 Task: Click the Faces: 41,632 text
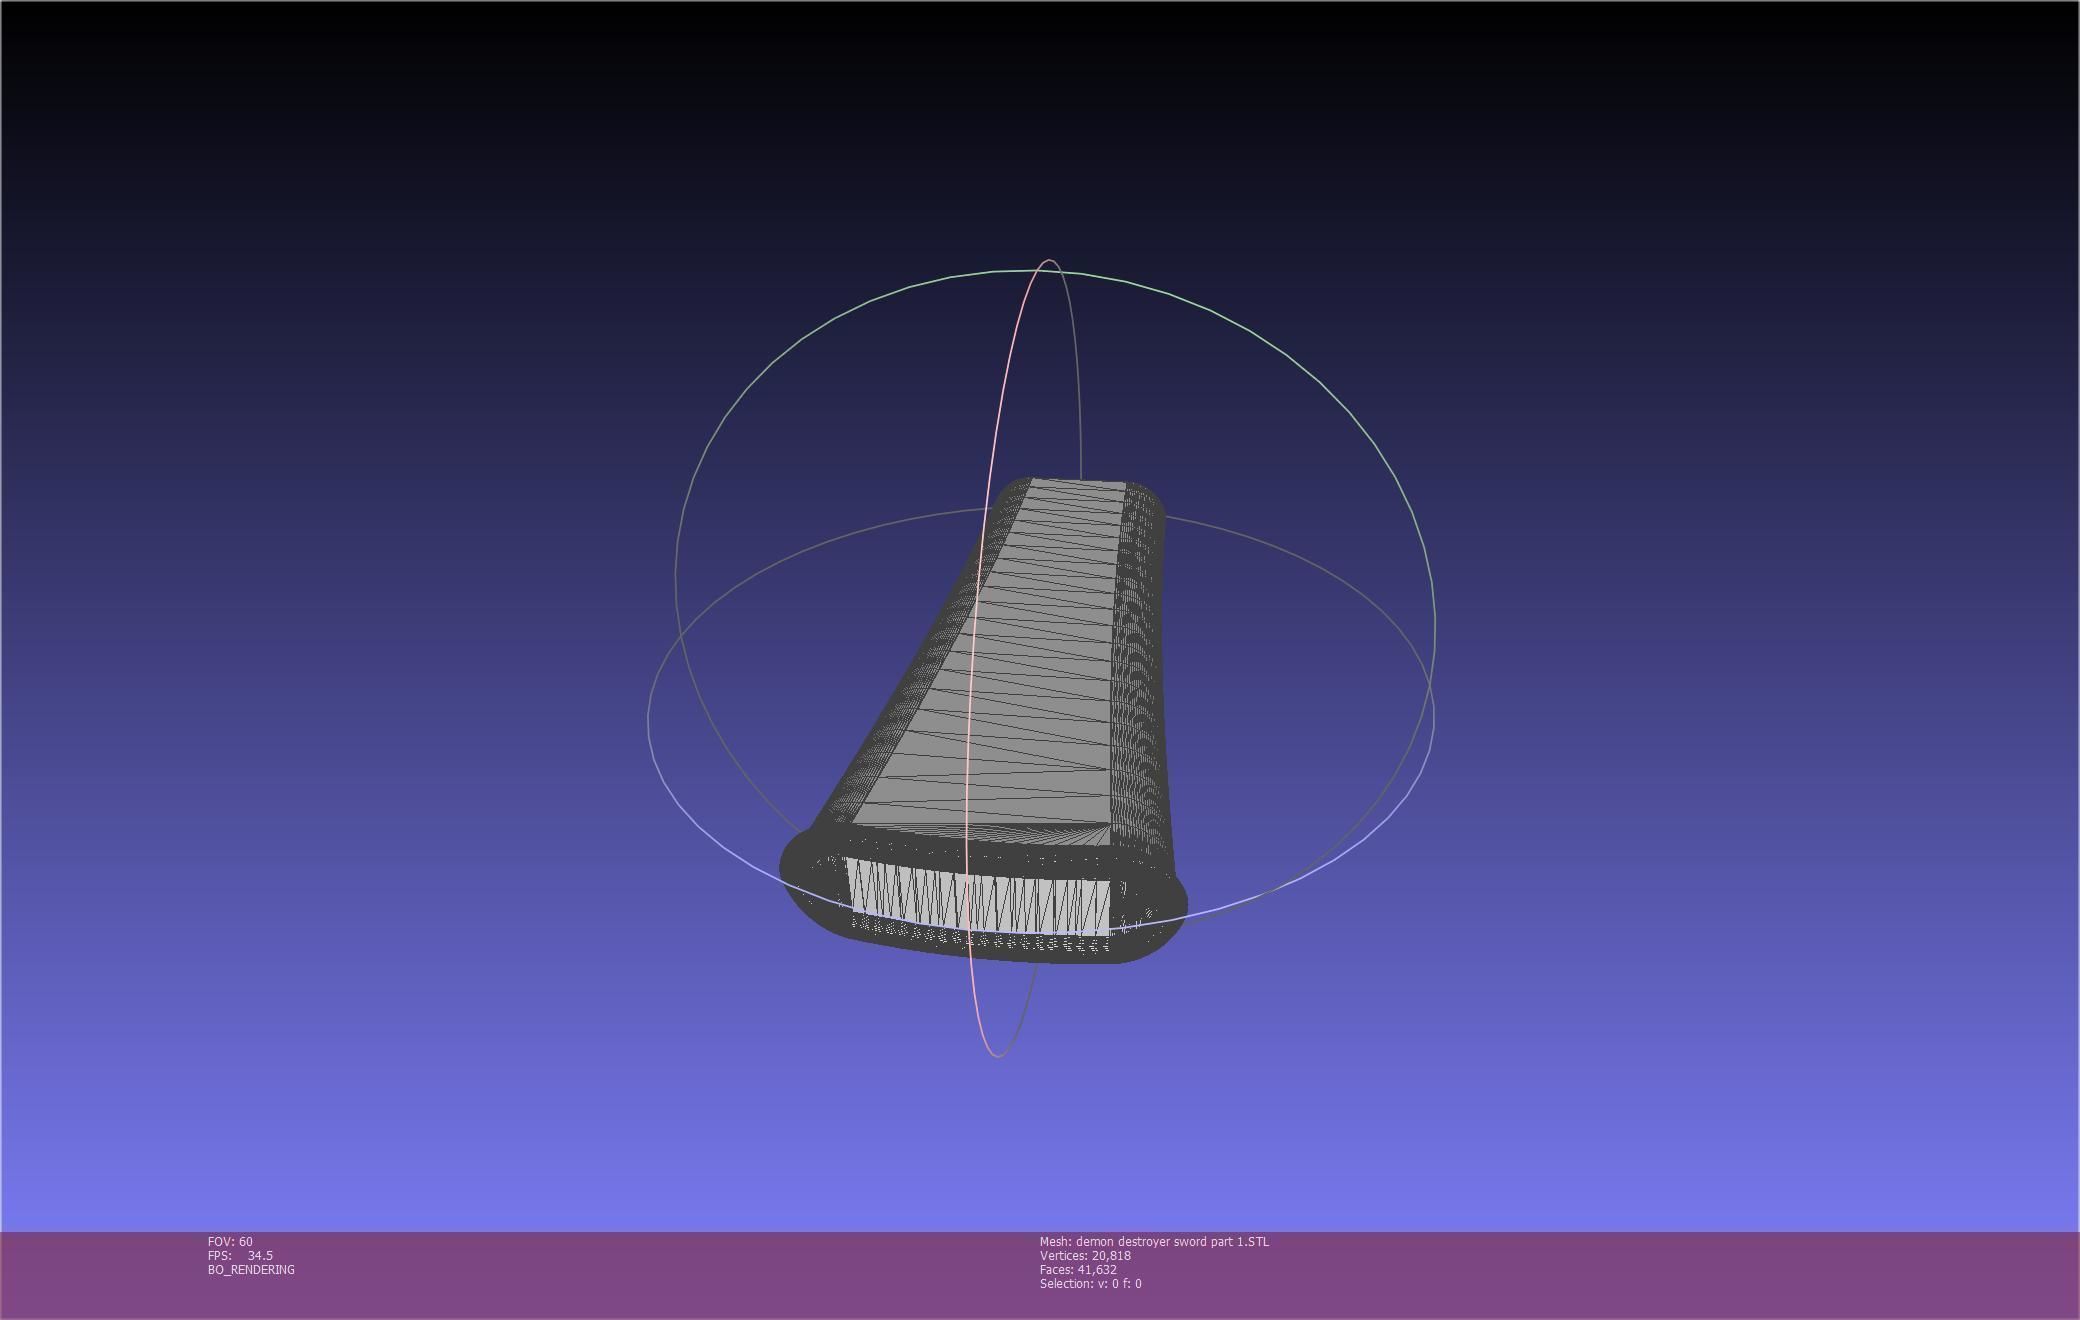[1078, 1269]
